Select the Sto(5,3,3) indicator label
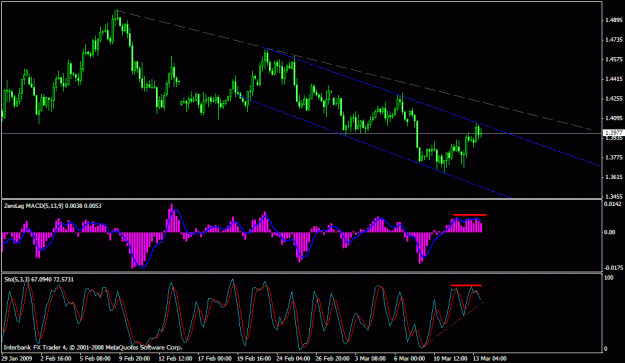Image resolution: width=625 pixels, height=363 pixels. 39,280
